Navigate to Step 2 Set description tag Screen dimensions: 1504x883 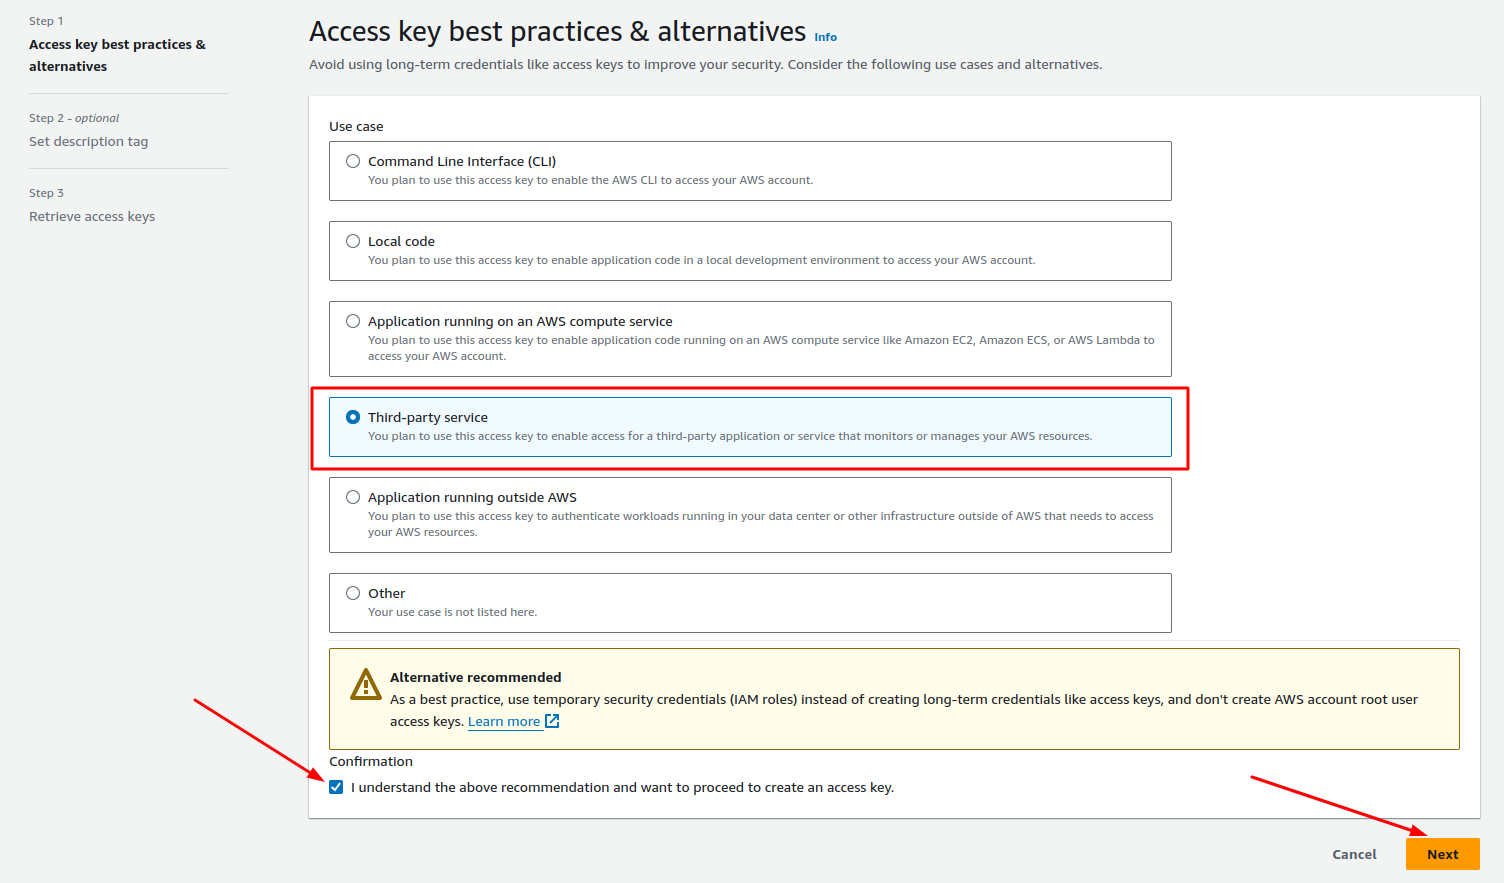click(x=88, y=140)
